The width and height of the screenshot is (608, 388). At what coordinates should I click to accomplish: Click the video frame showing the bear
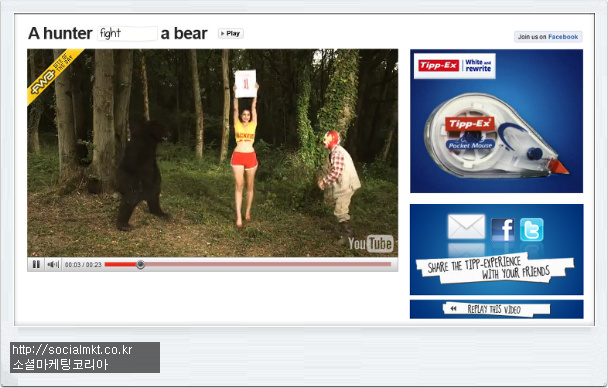coord(212,153)
